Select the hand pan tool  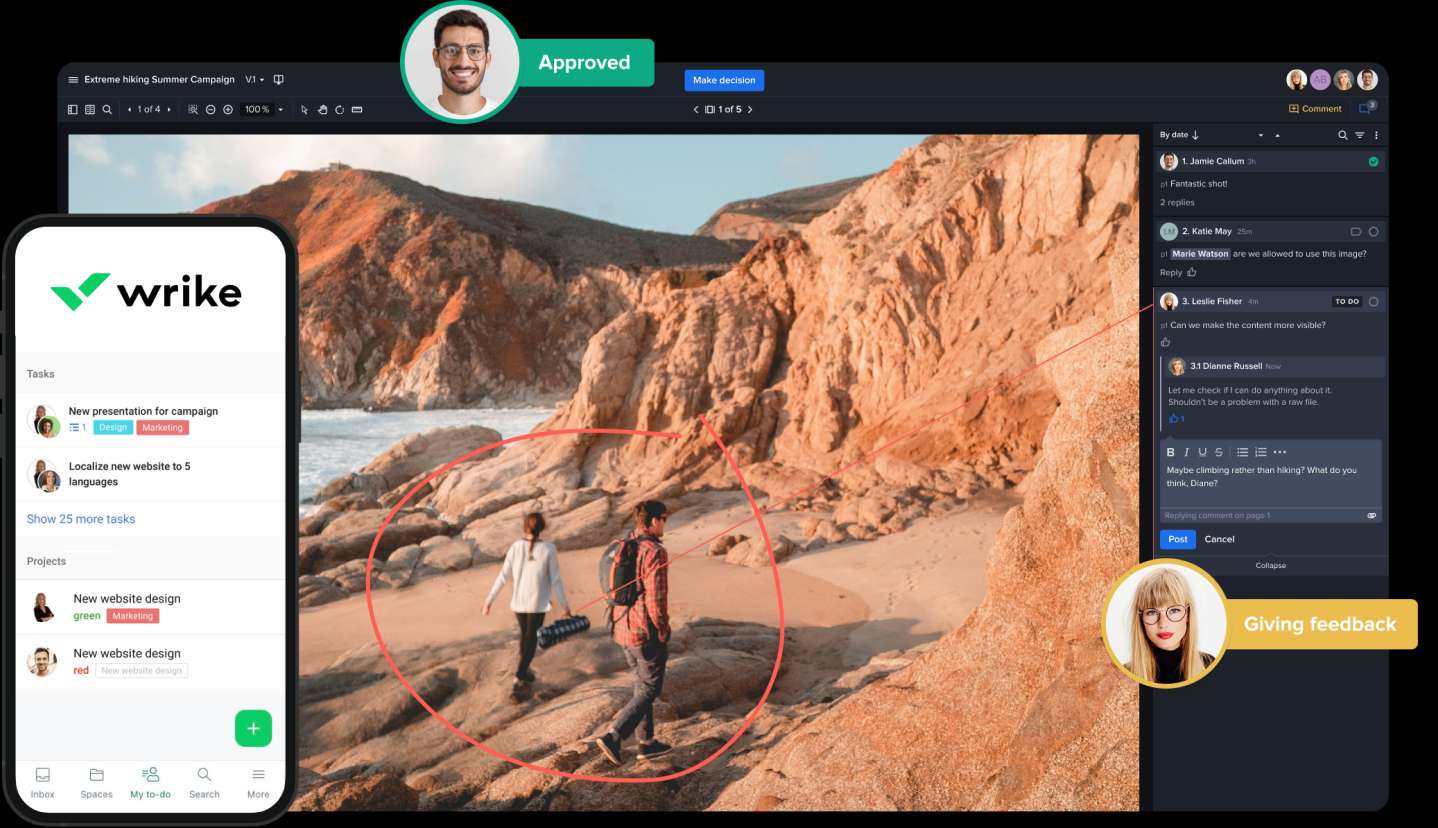point(322,109)
